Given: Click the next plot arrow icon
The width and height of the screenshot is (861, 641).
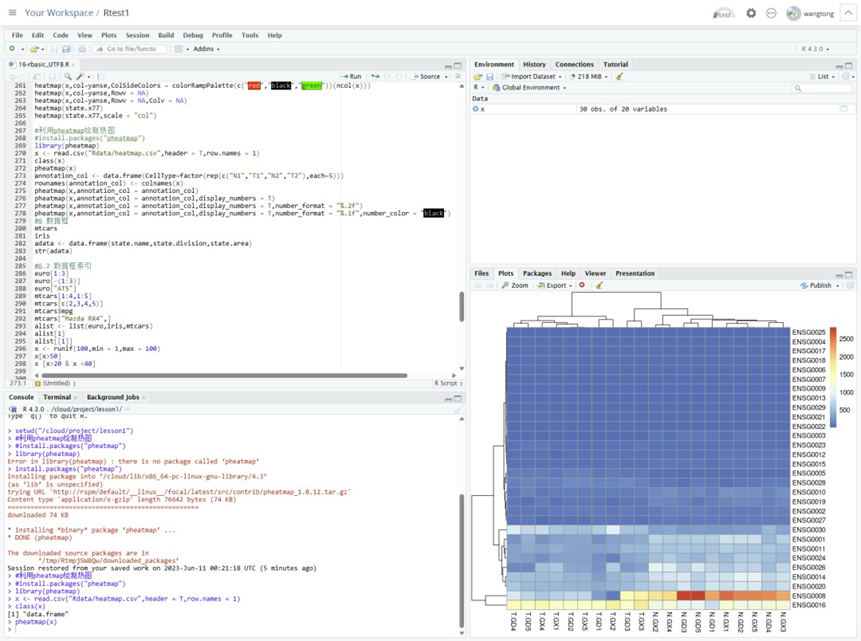Looking at the screenshot, I should click(490, 286).
